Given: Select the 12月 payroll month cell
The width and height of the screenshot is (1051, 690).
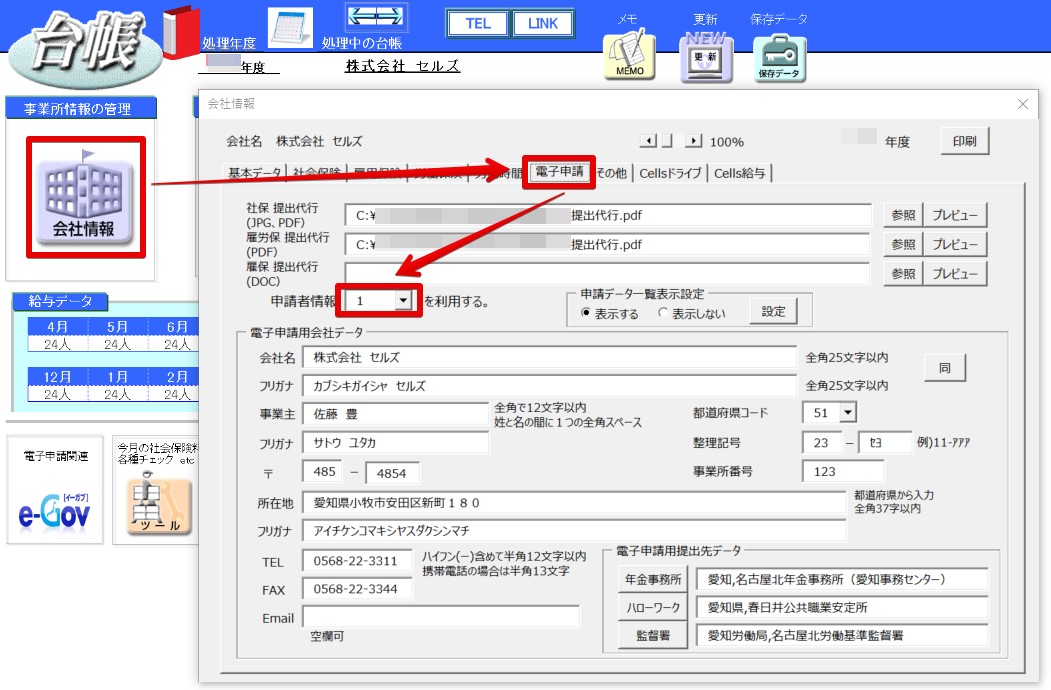Looking at the screenshot, I should click(x=58, y=377).
